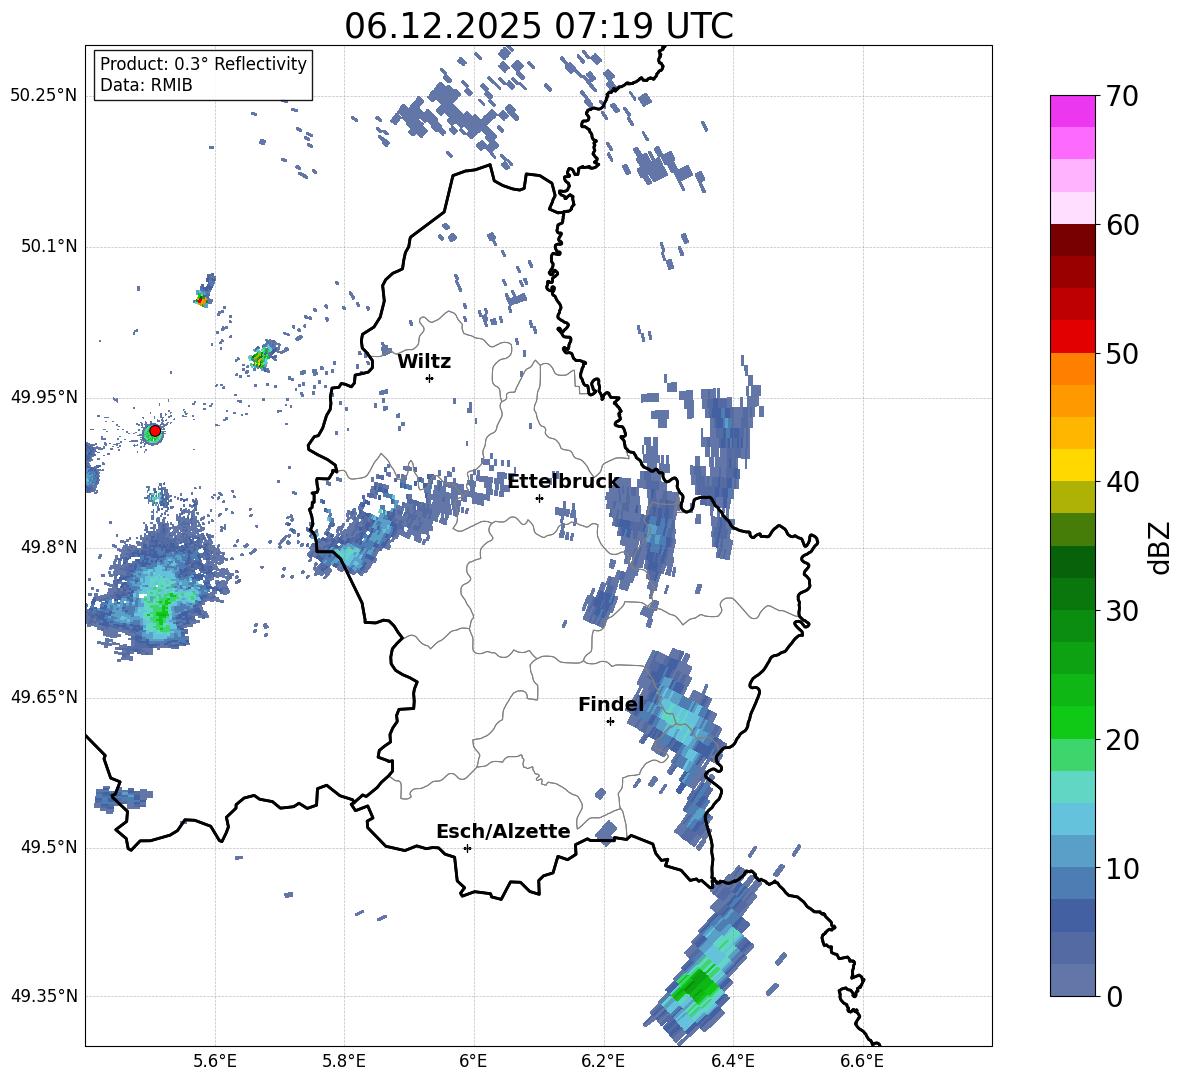Click the colorbar tick label 40
Viewport: 1184px width, 1081px height.
(1122, 482)
